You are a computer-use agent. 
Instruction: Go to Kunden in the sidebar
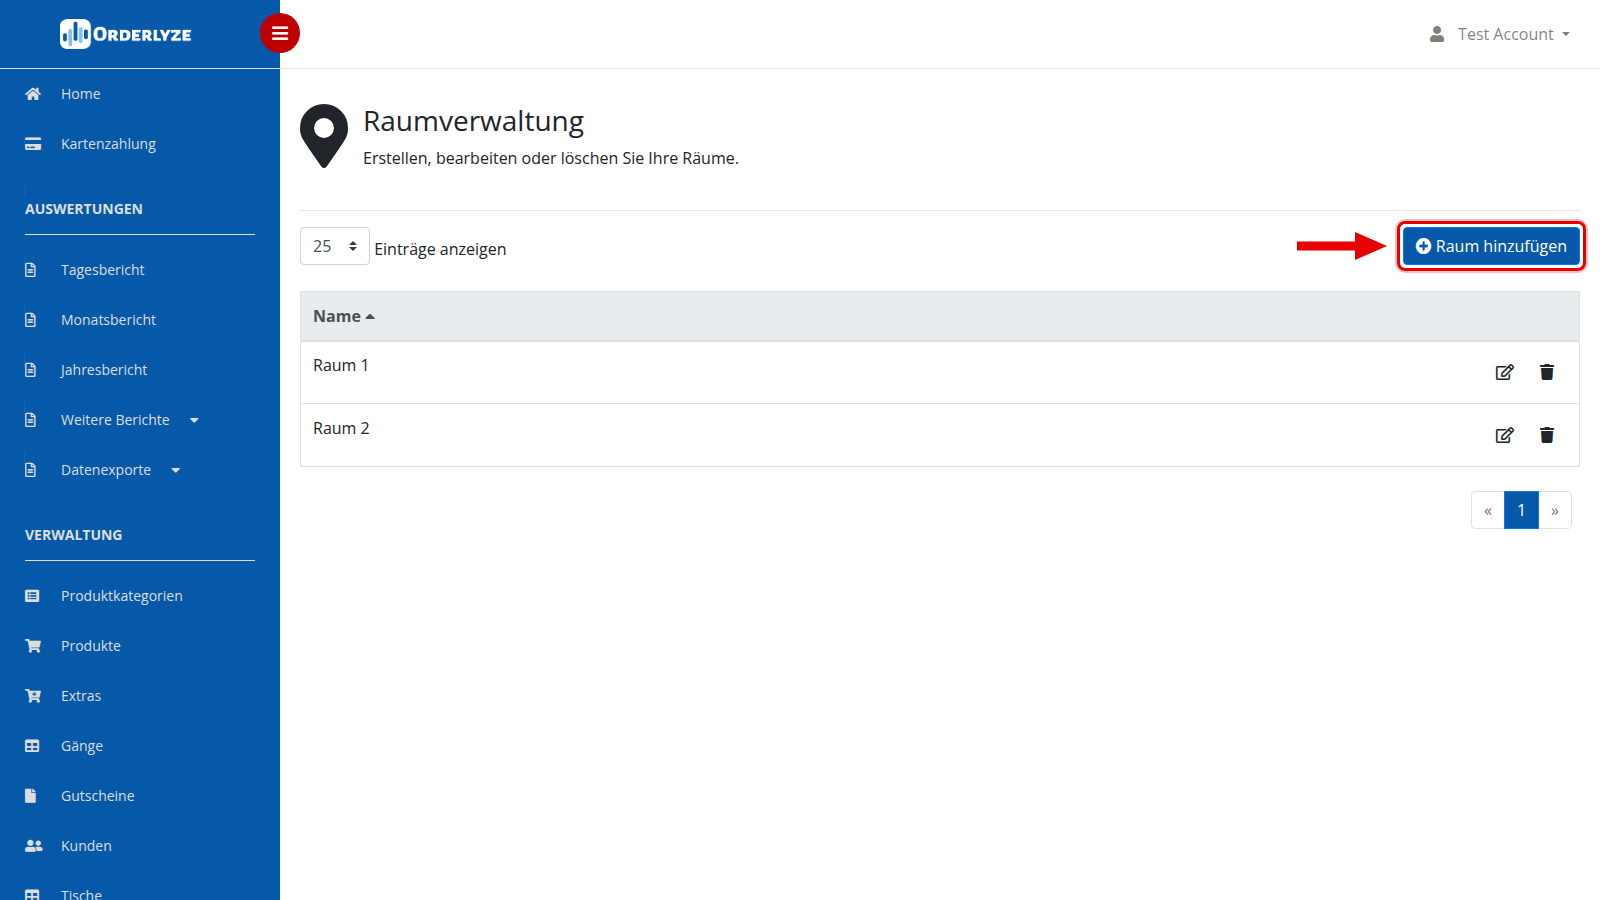coord(86,846)
